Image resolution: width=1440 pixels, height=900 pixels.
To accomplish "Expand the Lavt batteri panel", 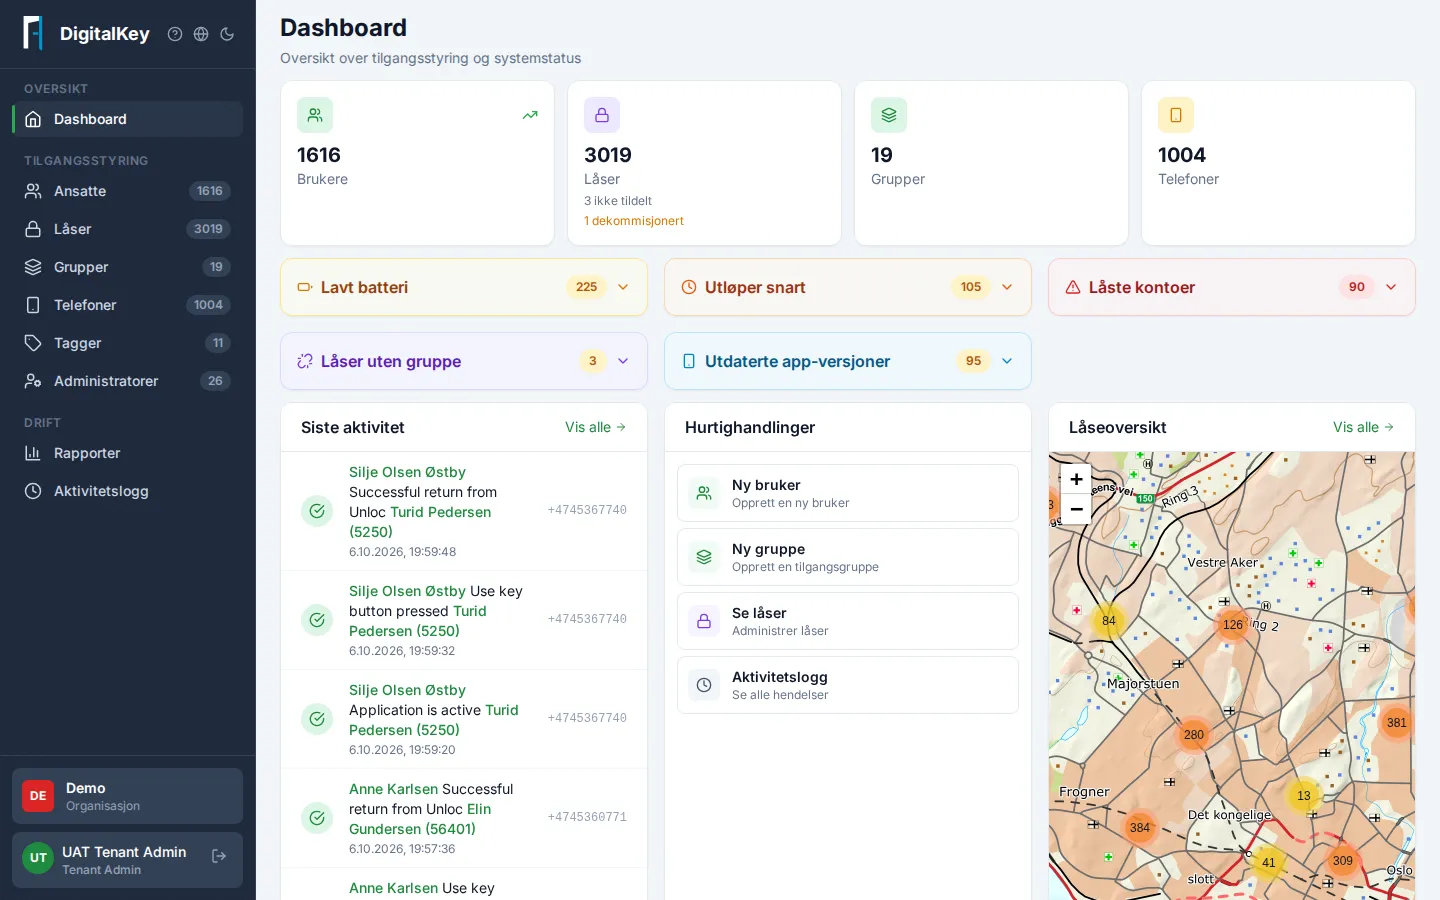I will [464, 287].
